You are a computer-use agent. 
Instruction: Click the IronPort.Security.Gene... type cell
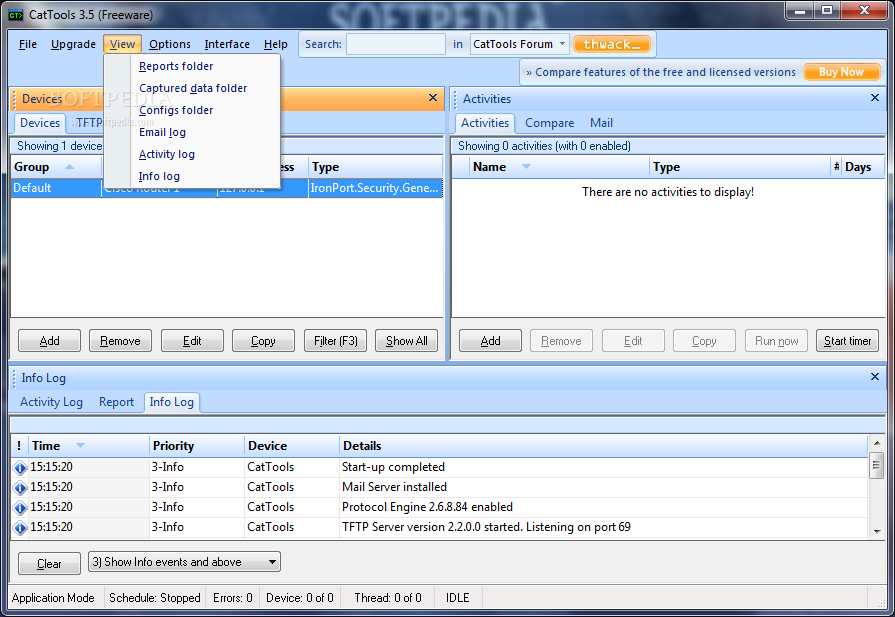coord(375,188)
